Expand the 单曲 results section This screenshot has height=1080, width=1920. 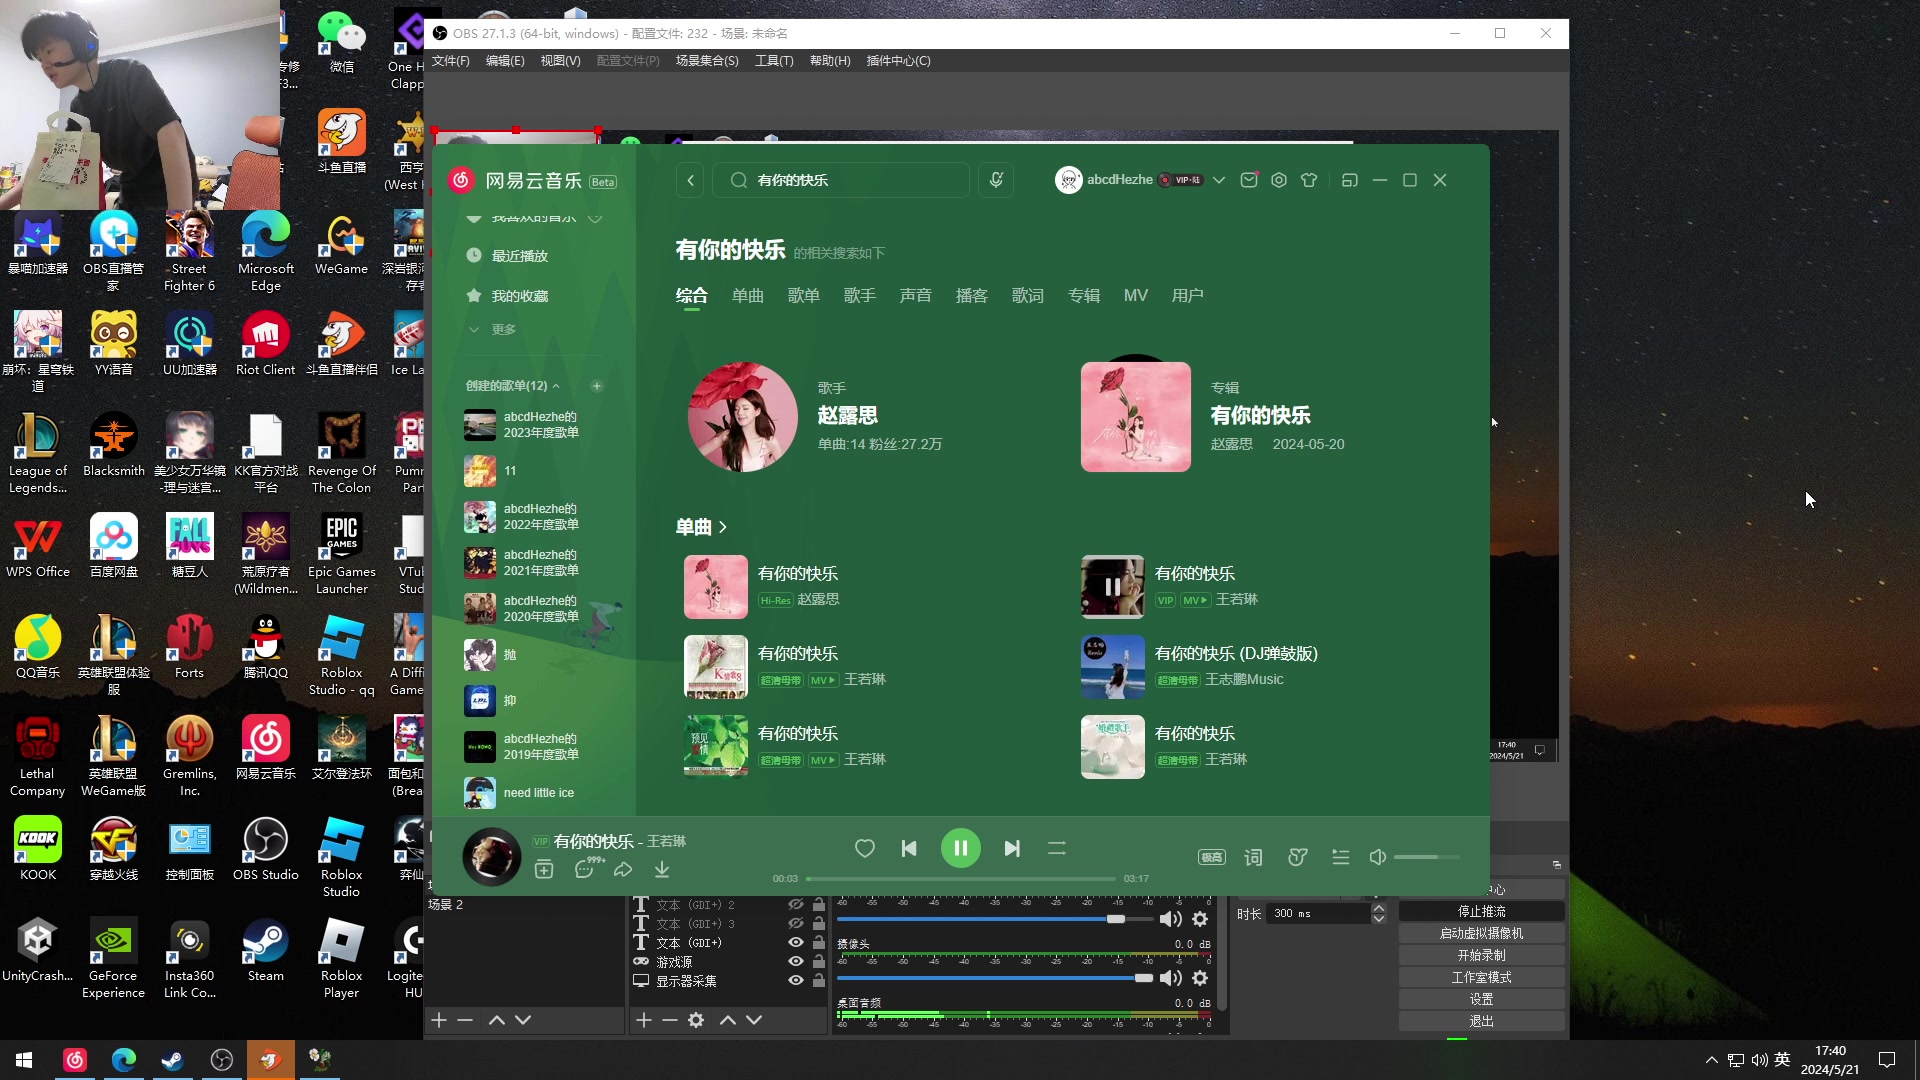click(701, 527)
